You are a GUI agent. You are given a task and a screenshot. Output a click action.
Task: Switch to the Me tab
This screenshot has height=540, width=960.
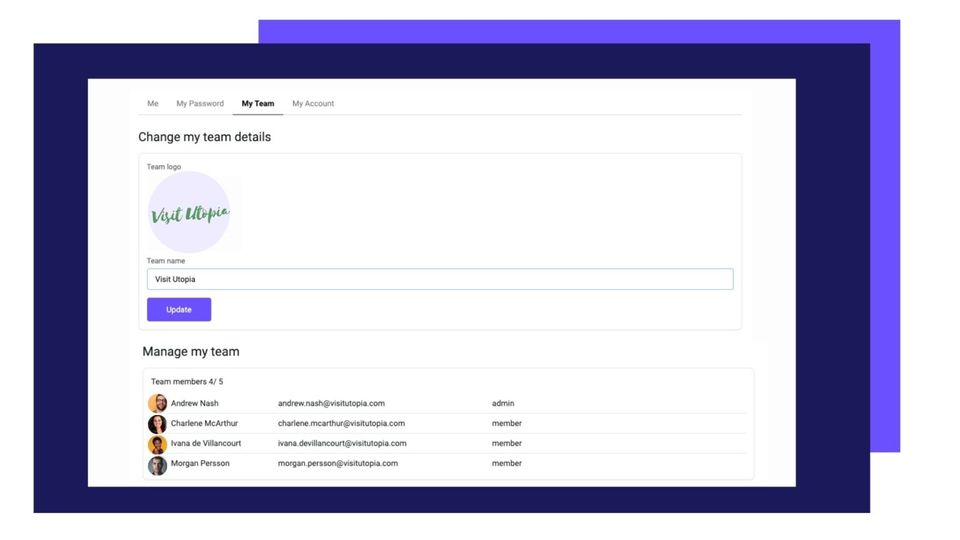pyautogui.click(x=152, y=103)
